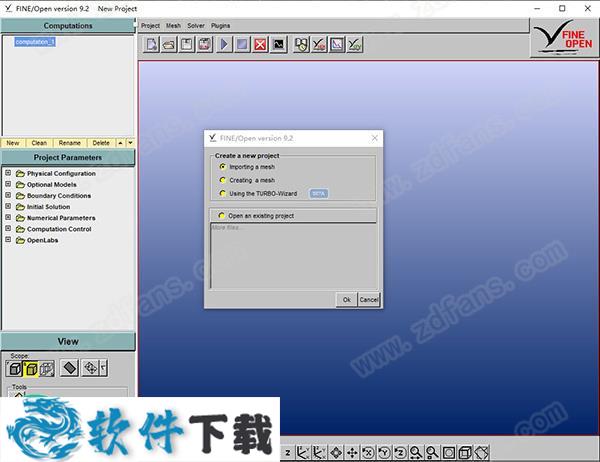The width and height of the screenshot is (600, 462).
Task: Click the first coordinate axes icon
Action: point(303,453)
